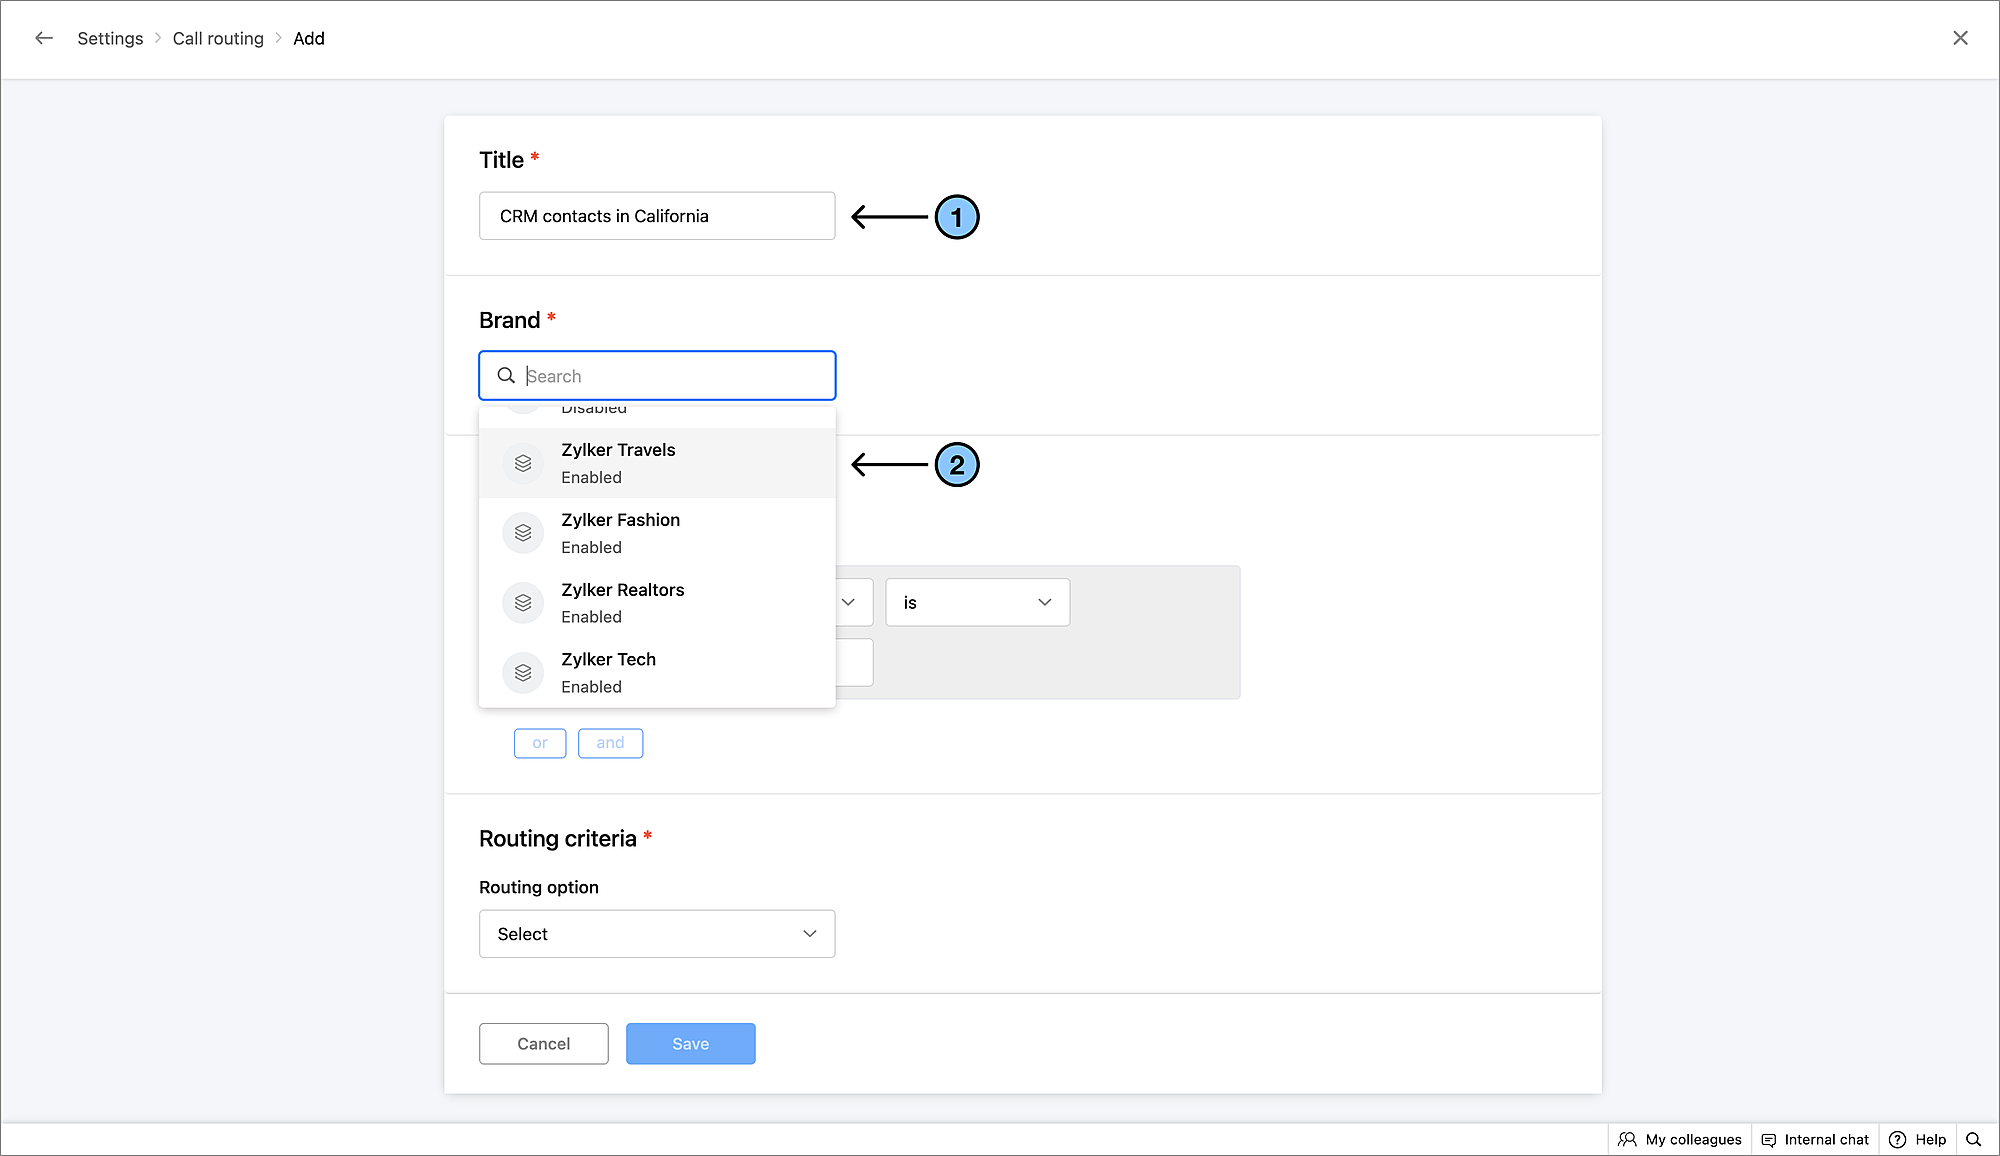2000x1156 pixels.
Task: Click the Zylker Travels brand layers icon
Action: [x=523, y=463]
